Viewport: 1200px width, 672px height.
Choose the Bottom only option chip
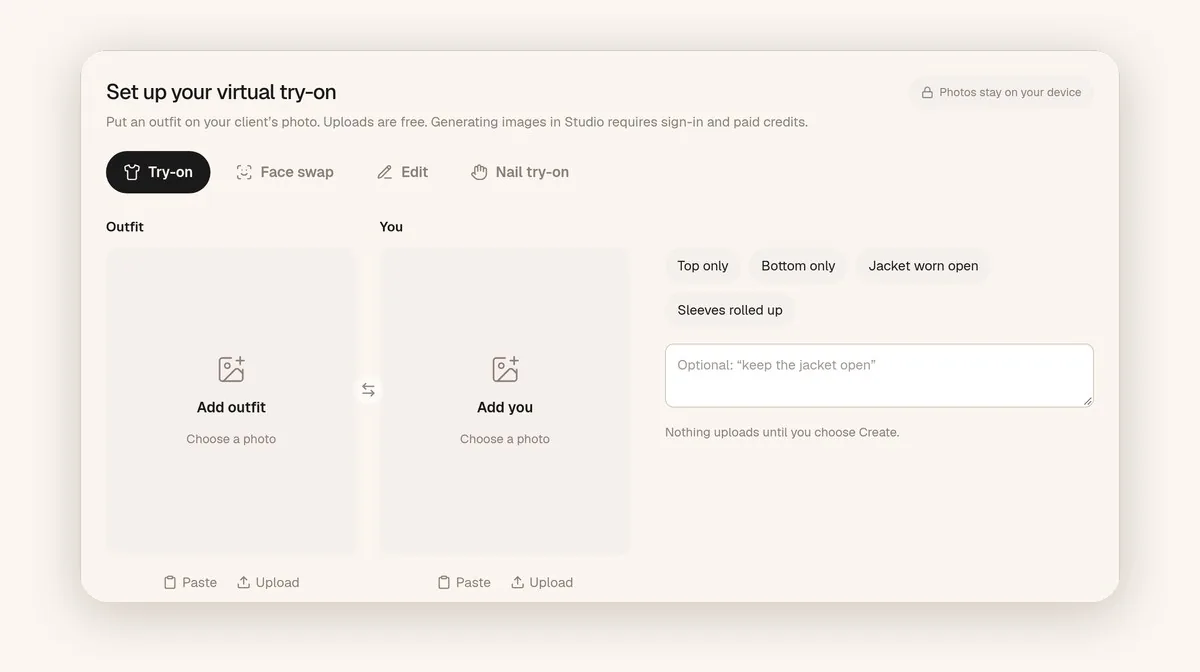798,266
